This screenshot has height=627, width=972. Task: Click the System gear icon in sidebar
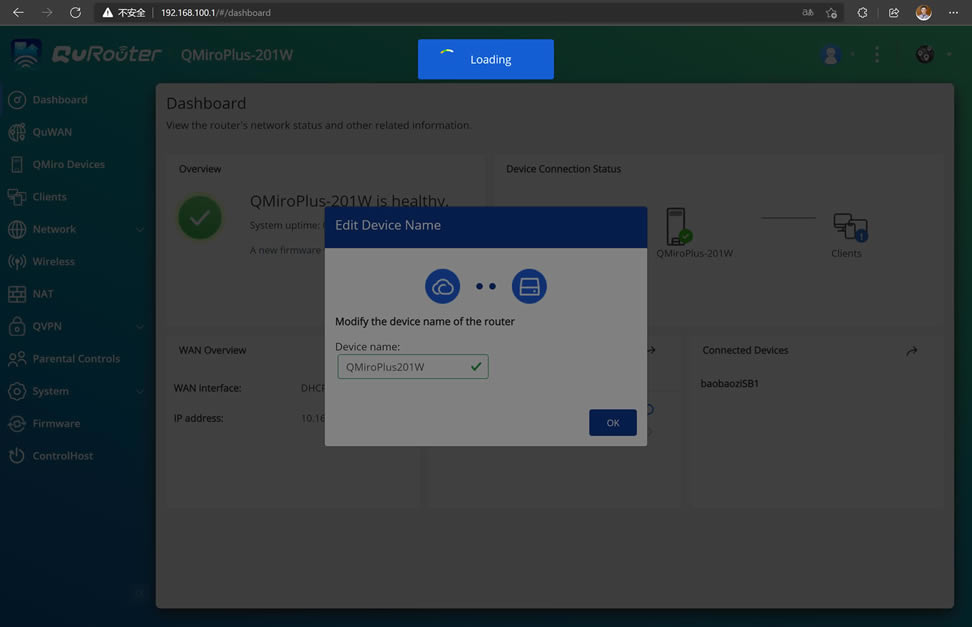coord(17,391)
